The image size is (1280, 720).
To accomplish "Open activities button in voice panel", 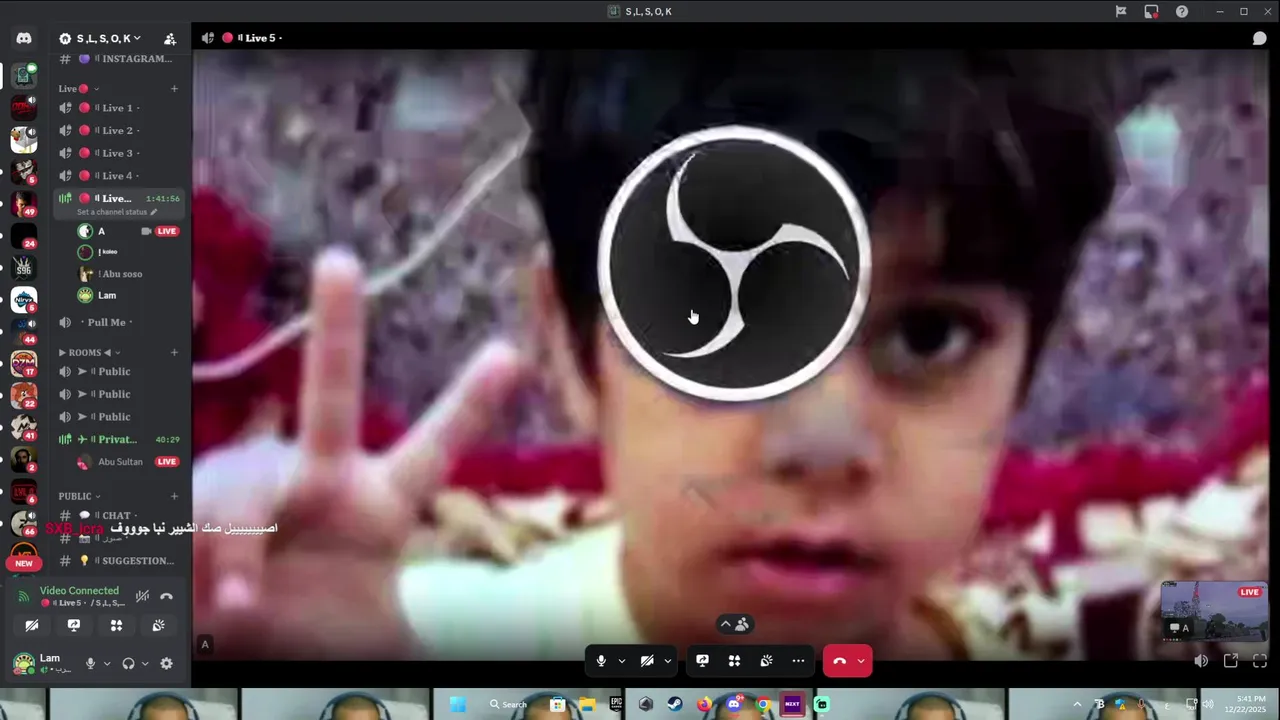I will (x=116, y=625).
